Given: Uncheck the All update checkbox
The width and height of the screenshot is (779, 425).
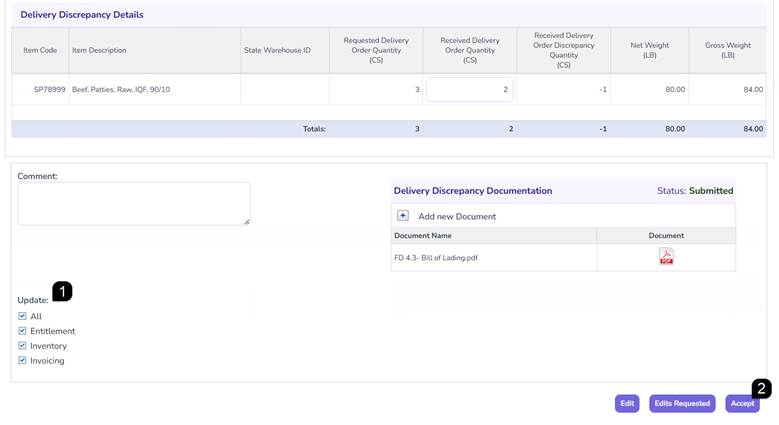Looking at the screenshot, I should click(x=22, y=316).
